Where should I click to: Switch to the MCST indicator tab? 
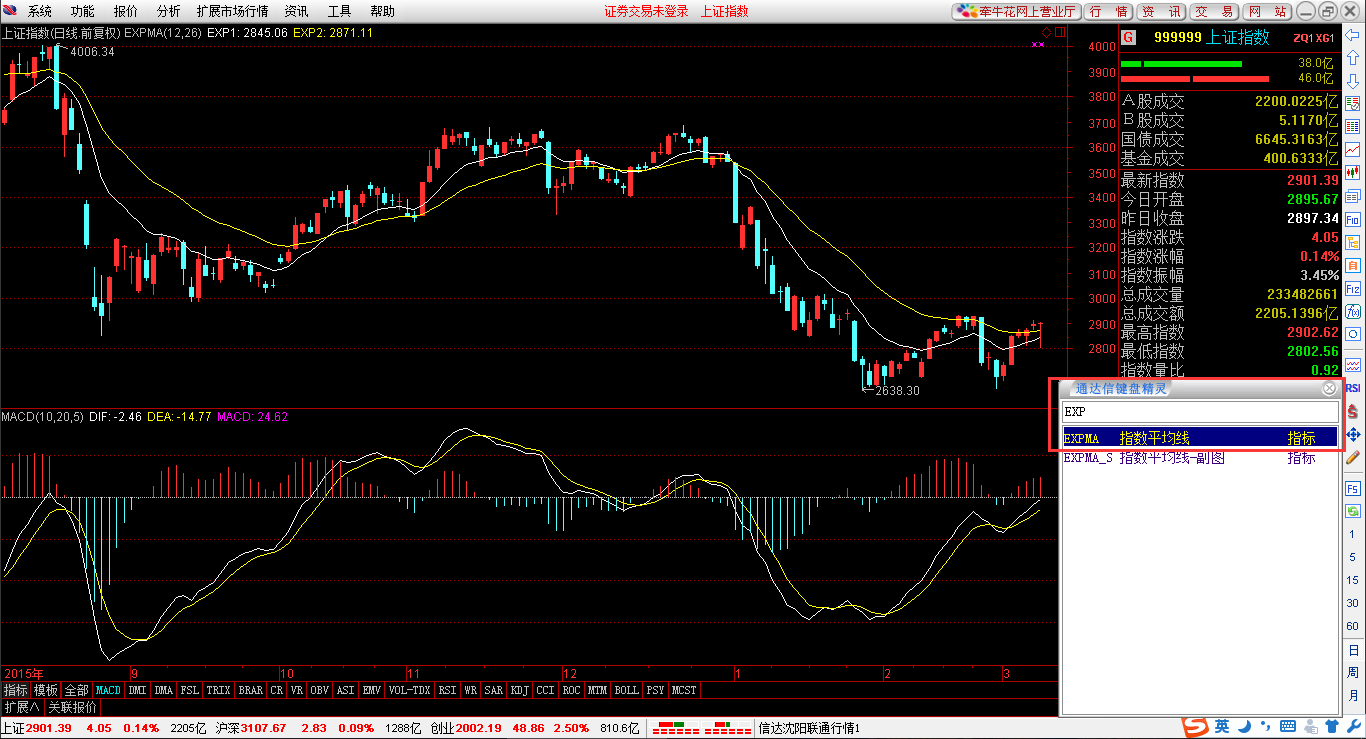pyautogui.click(x=684, y=690)
